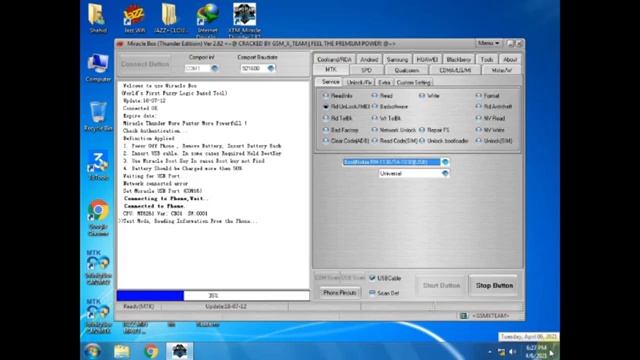Viewport: 640px width, 360px height.
Task: Switch to the CDMA/LG/MI tab
Action: (455, 70)
